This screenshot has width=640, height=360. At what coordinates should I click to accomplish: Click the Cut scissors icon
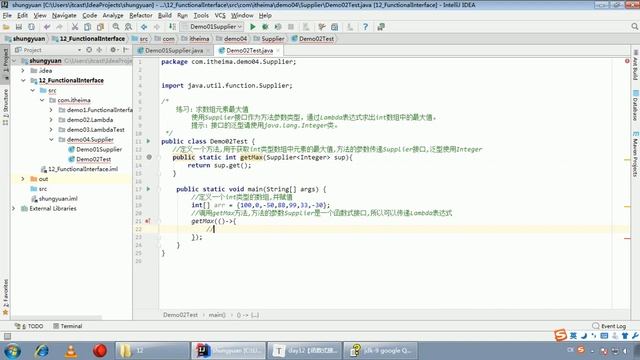(75, 27)
